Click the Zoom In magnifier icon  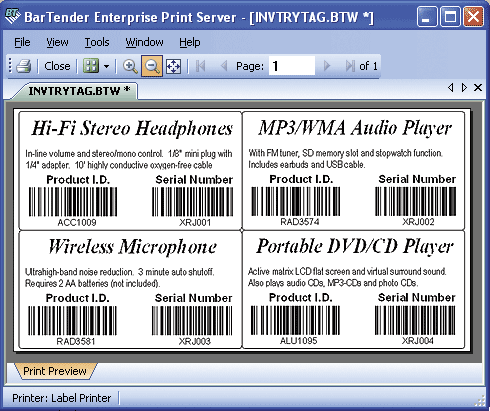click(x=130, y=66)
